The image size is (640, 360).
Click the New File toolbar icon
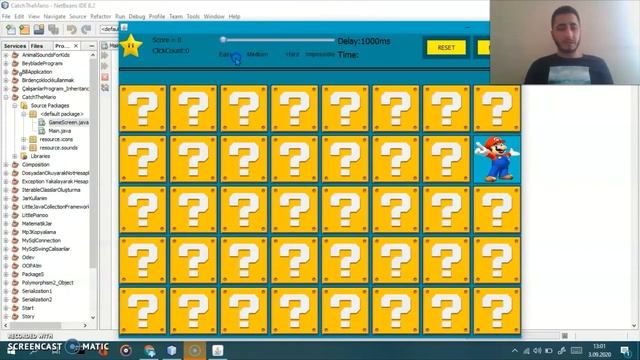11,30
